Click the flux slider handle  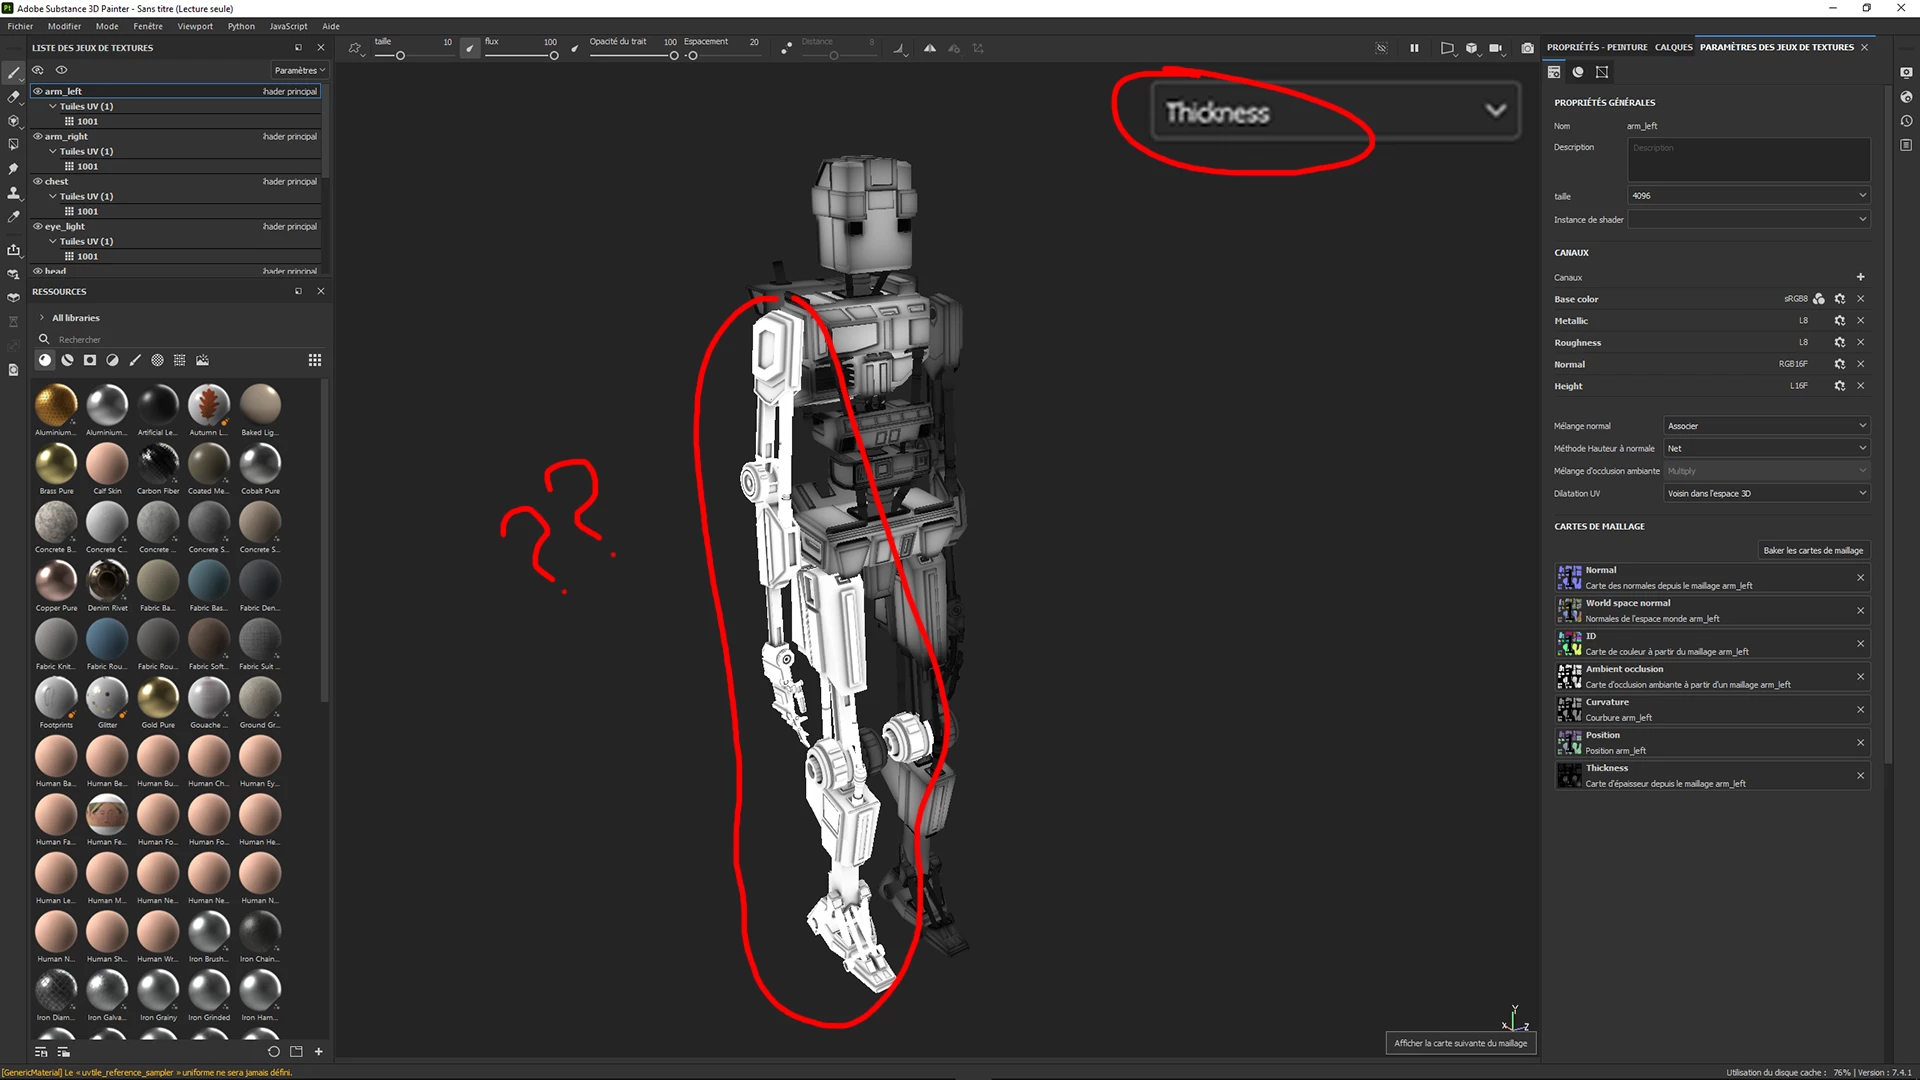pyautogui.click(x=554, y=56)
